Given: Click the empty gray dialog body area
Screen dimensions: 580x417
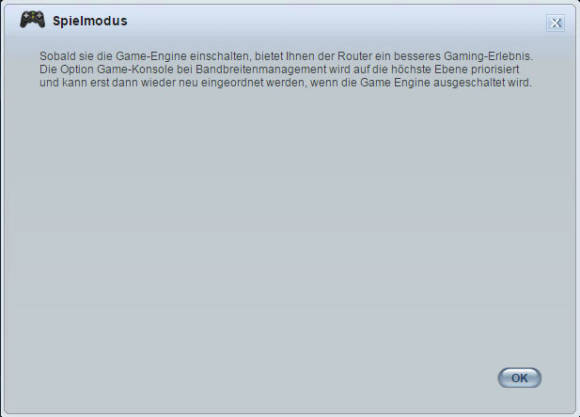Looking at the screenshot, I should click(289, 222).
